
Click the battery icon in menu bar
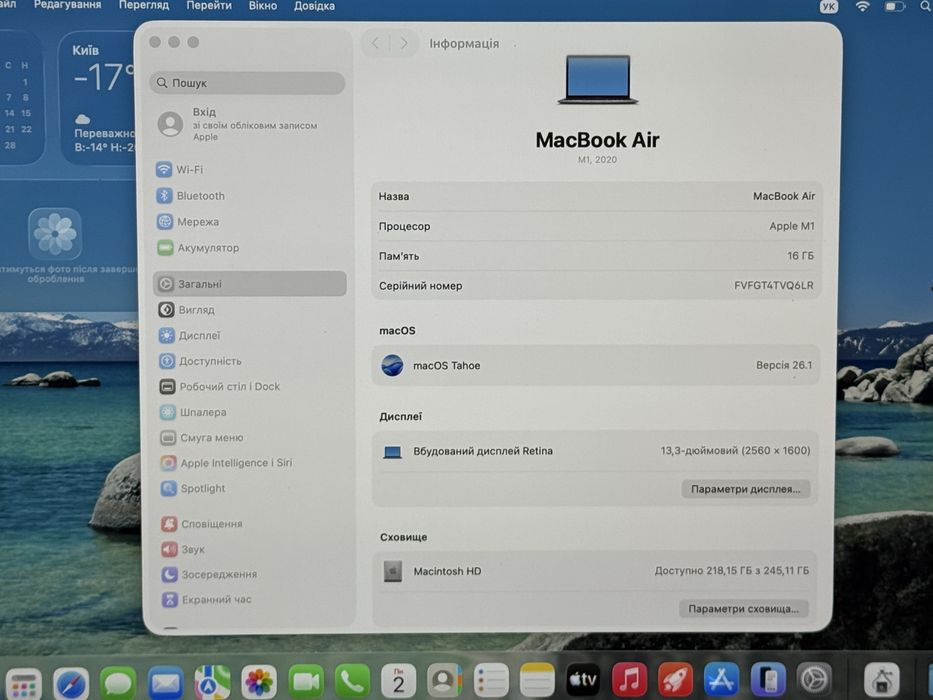click(x=894, y=7)
